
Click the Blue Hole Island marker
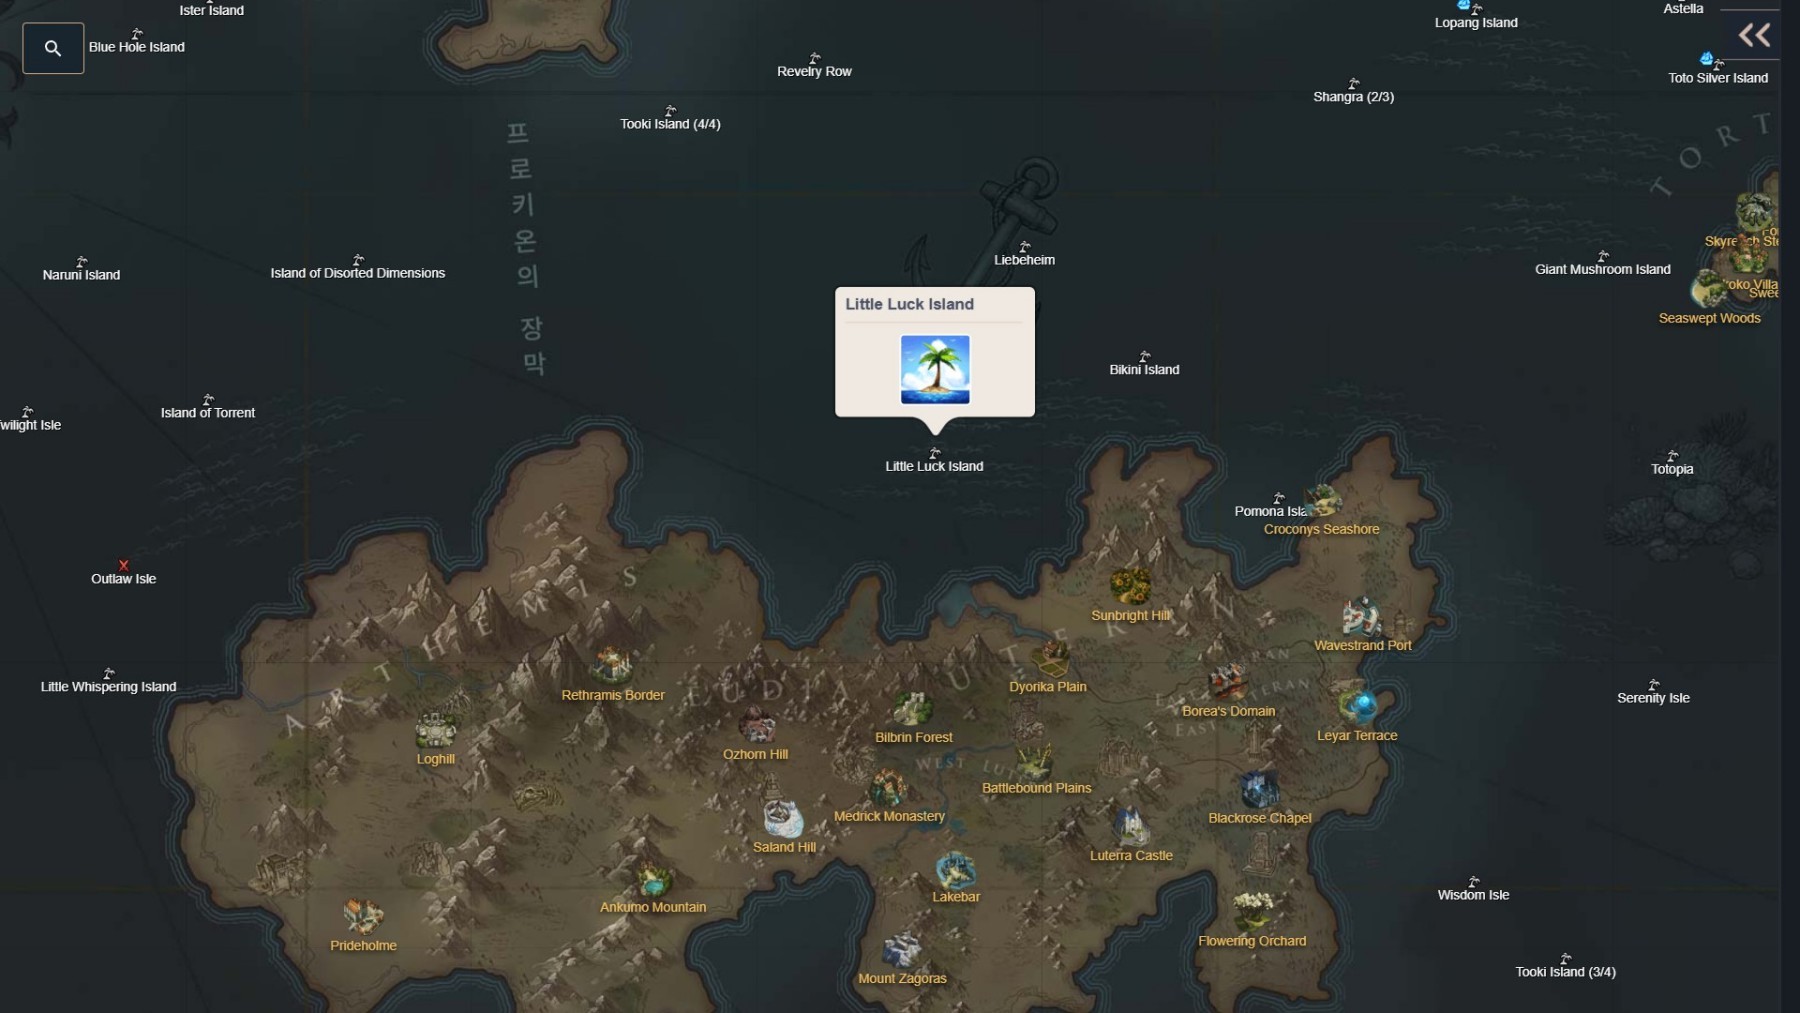[137, 34]
